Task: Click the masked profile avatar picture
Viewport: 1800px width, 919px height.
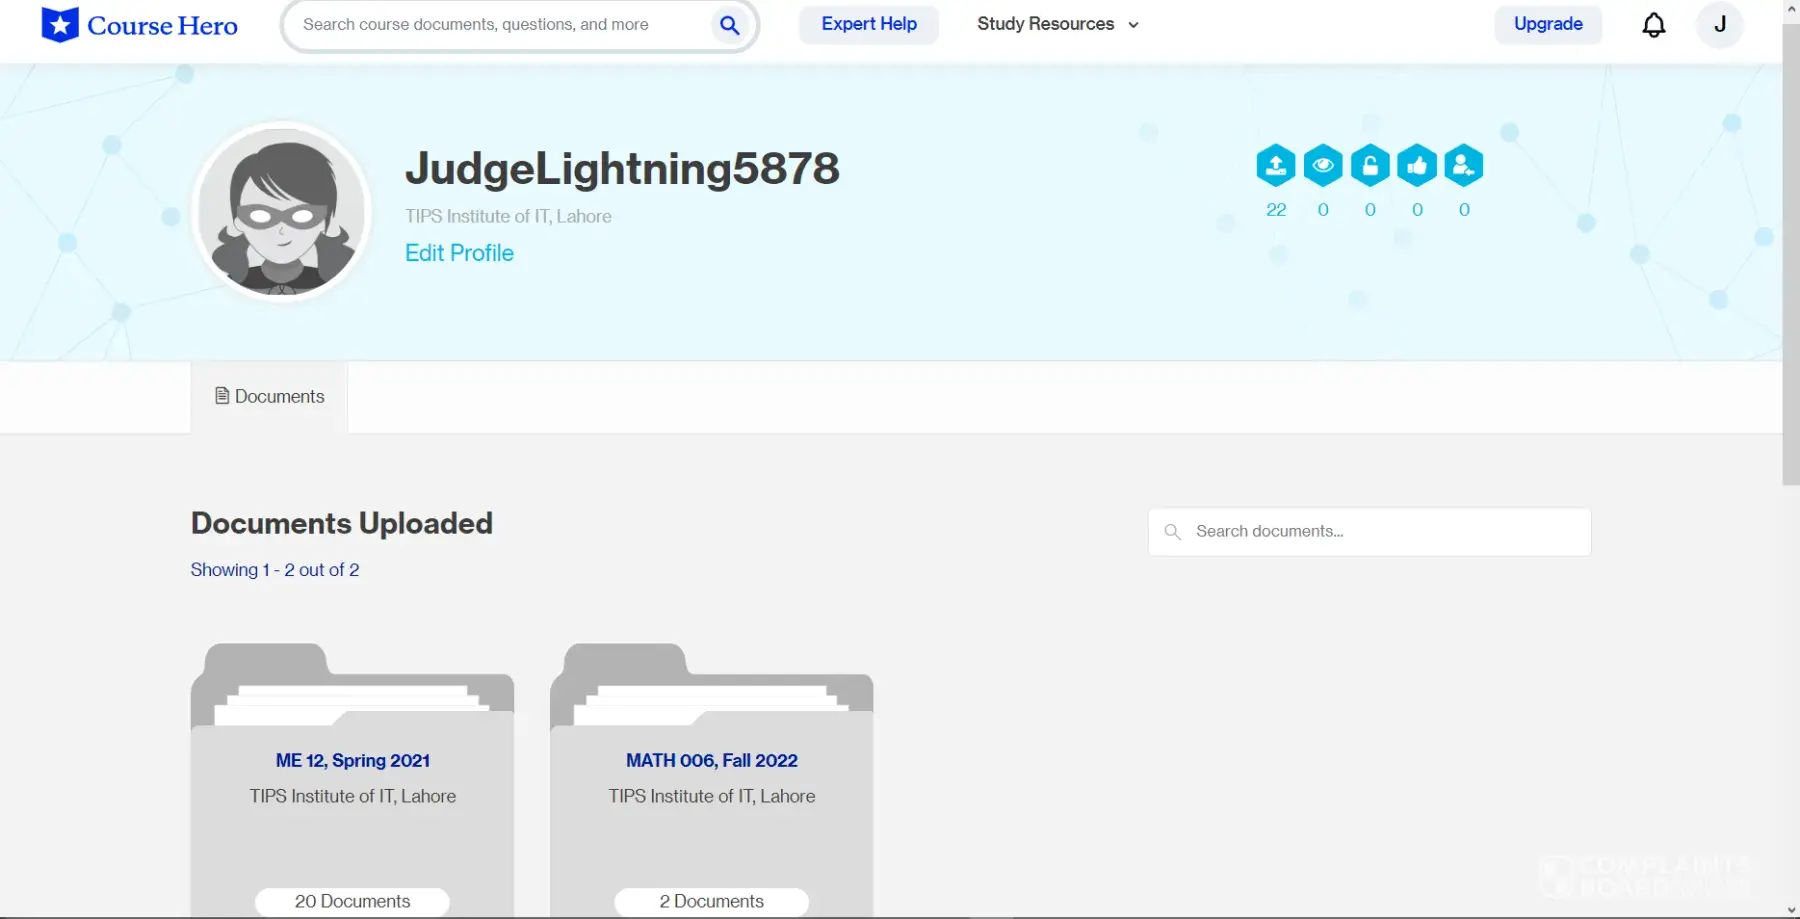Action: (x=282, y=212)
